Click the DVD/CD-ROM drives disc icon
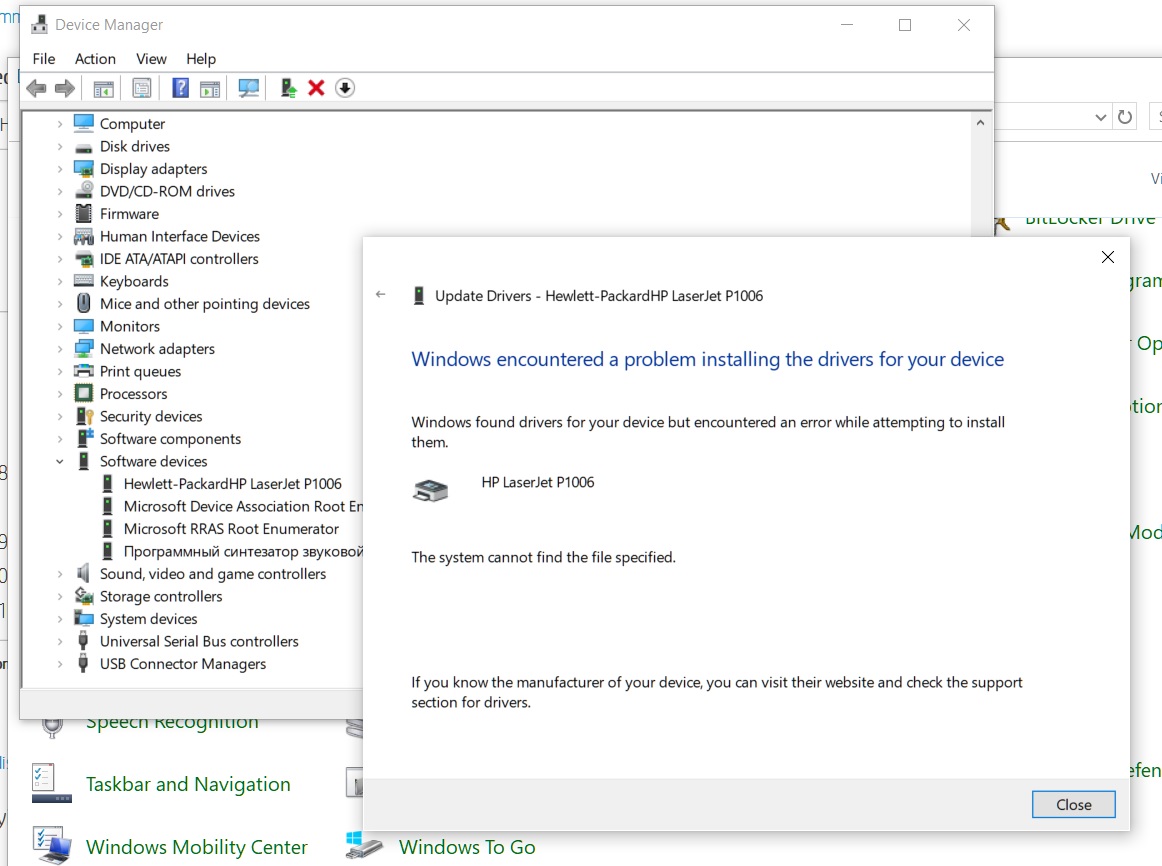The width and height of the screenshot is (1162, 866). pos(84,191)
